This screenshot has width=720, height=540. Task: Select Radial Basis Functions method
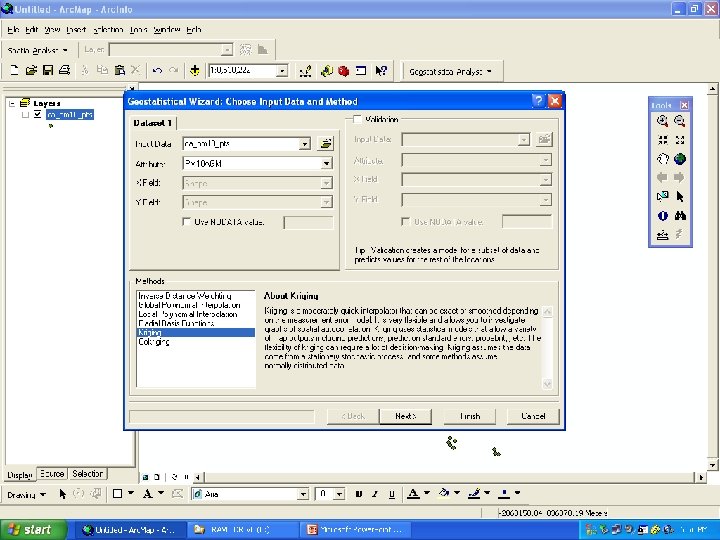[x=176, y=324]
